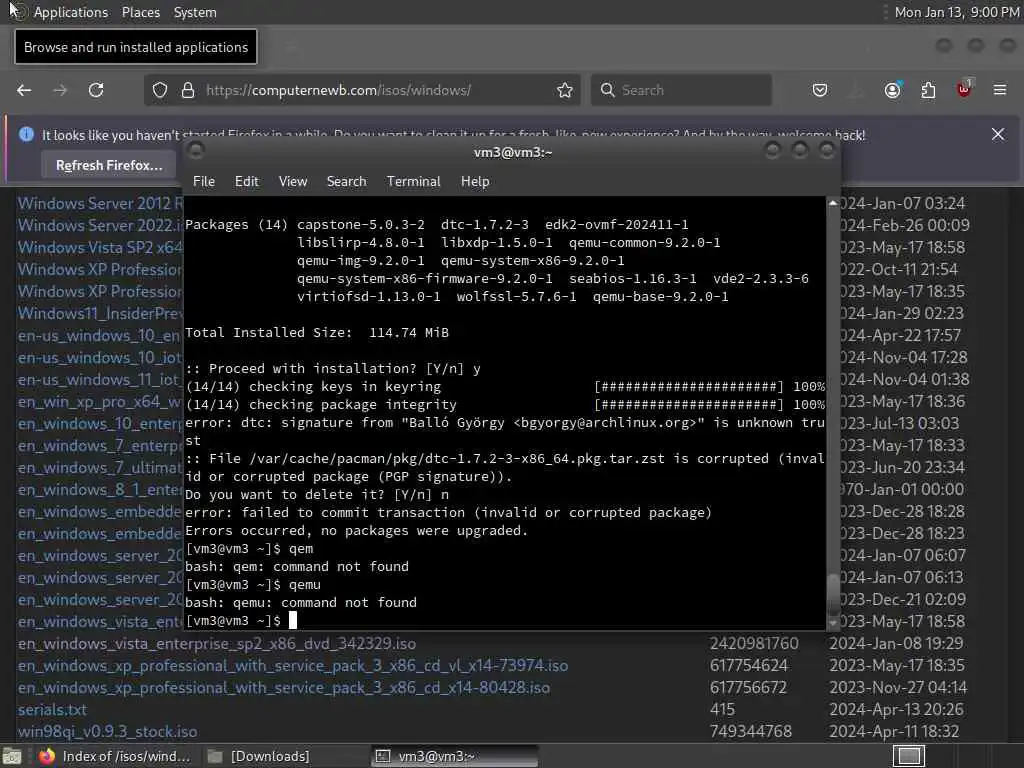This screenshot has height=768, width=1024.
Task: Click the file size 749344768
Action: click(x=750, y=731)
